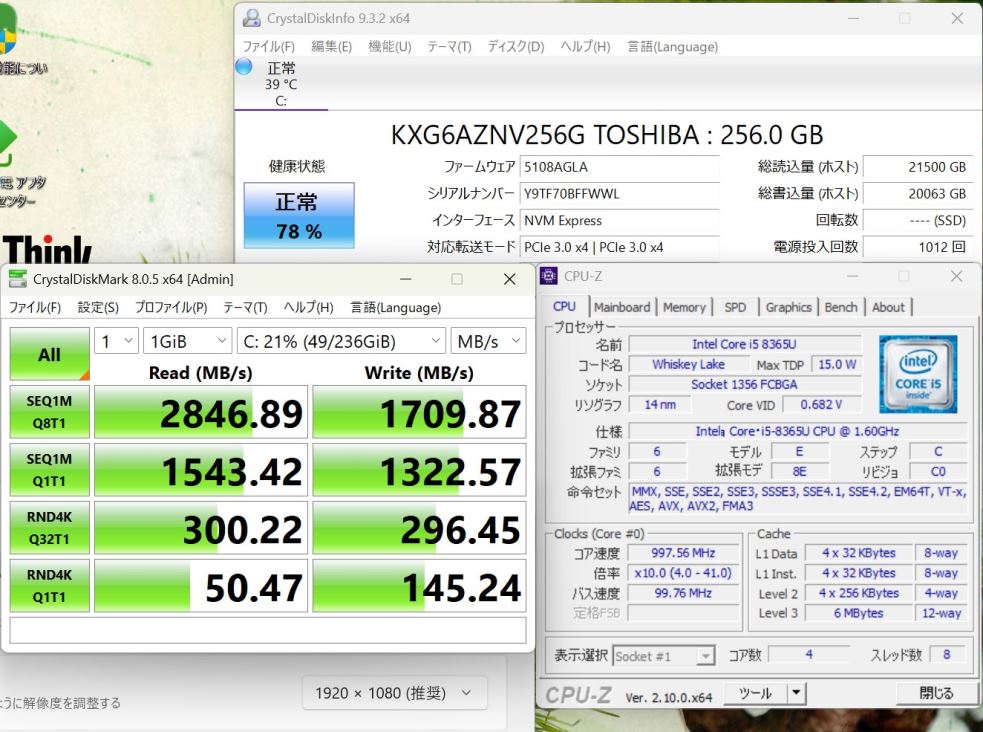
Task: Click the CrystalDiskInfo app icon in title bar
Action: [251, 18]
